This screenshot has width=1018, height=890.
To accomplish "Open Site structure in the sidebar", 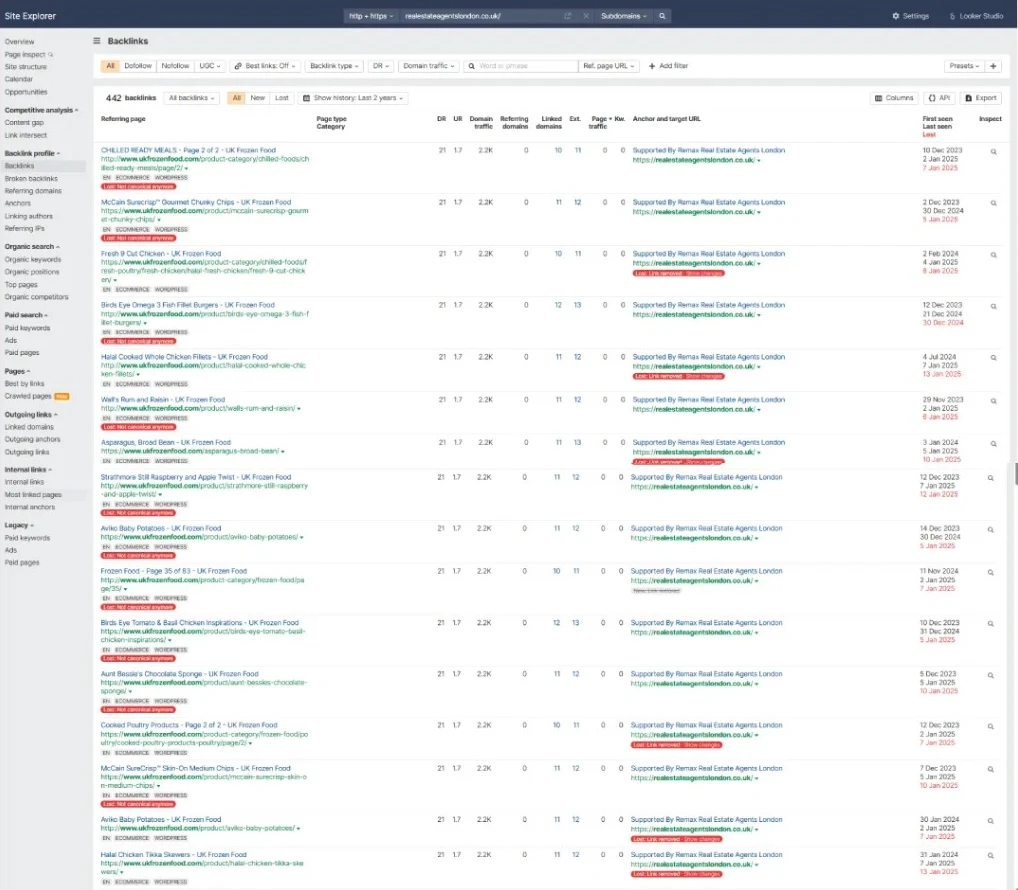I will pyautogui.click(x=25, y=67).
